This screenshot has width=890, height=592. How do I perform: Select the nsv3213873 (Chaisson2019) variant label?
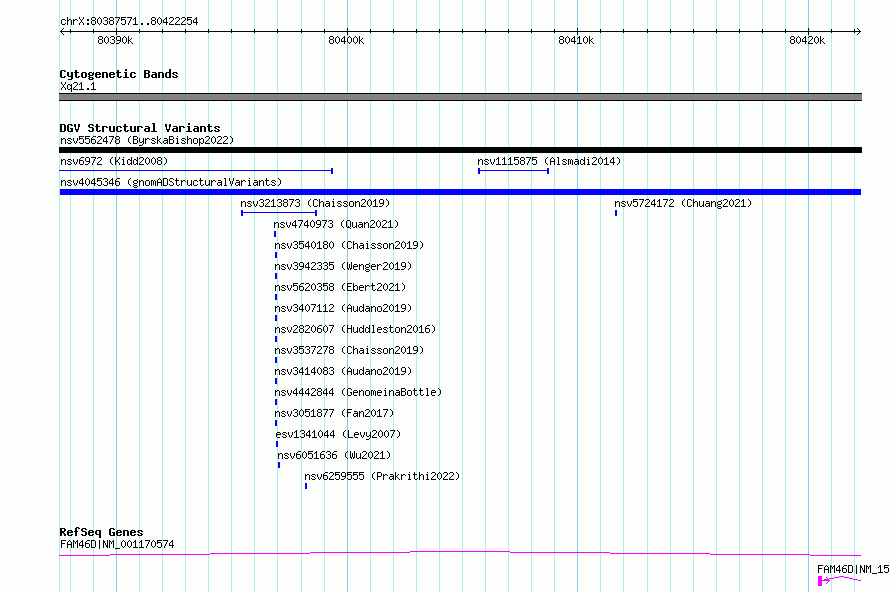pyautogui.click(x=315, y=203)
